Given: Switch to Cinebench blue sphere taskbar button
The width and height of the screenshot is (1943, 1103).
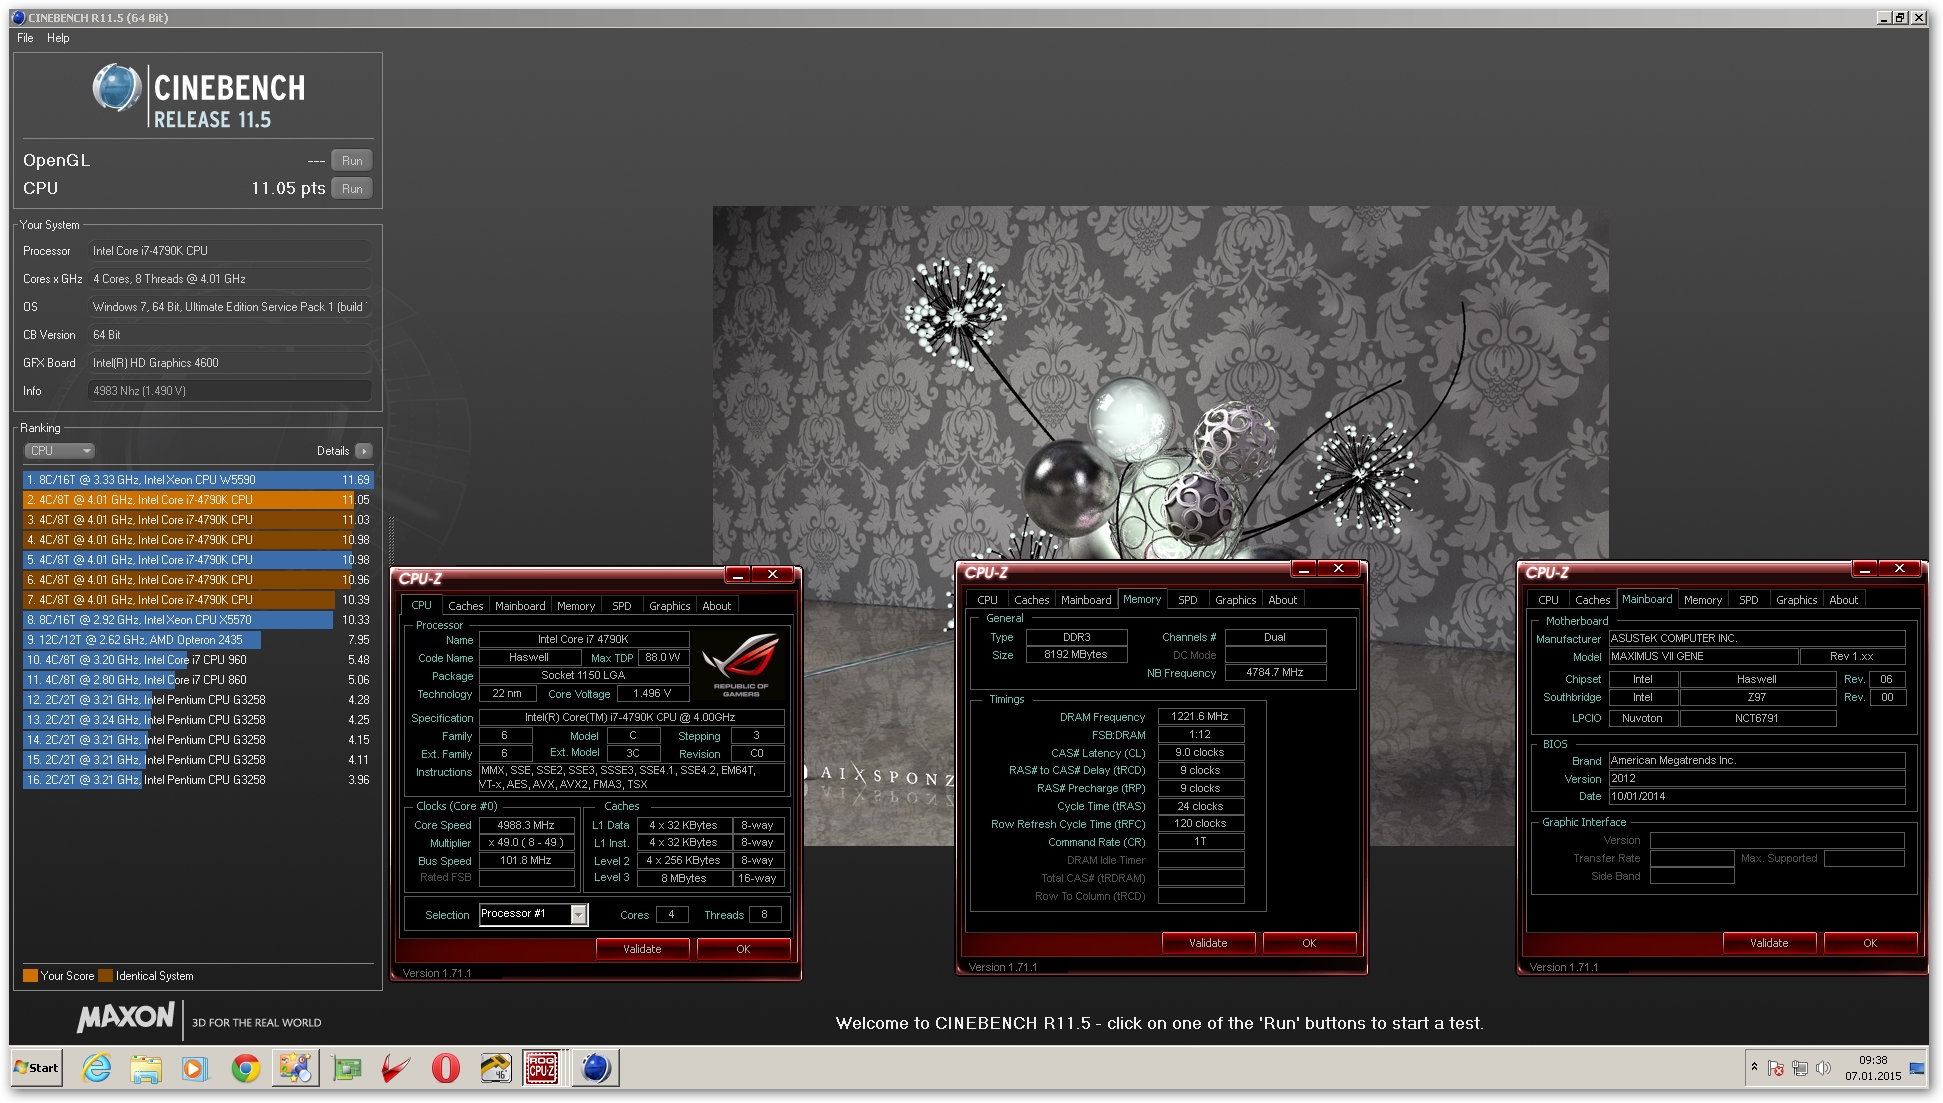Looking at the screenshot, I should (596, 1068).
